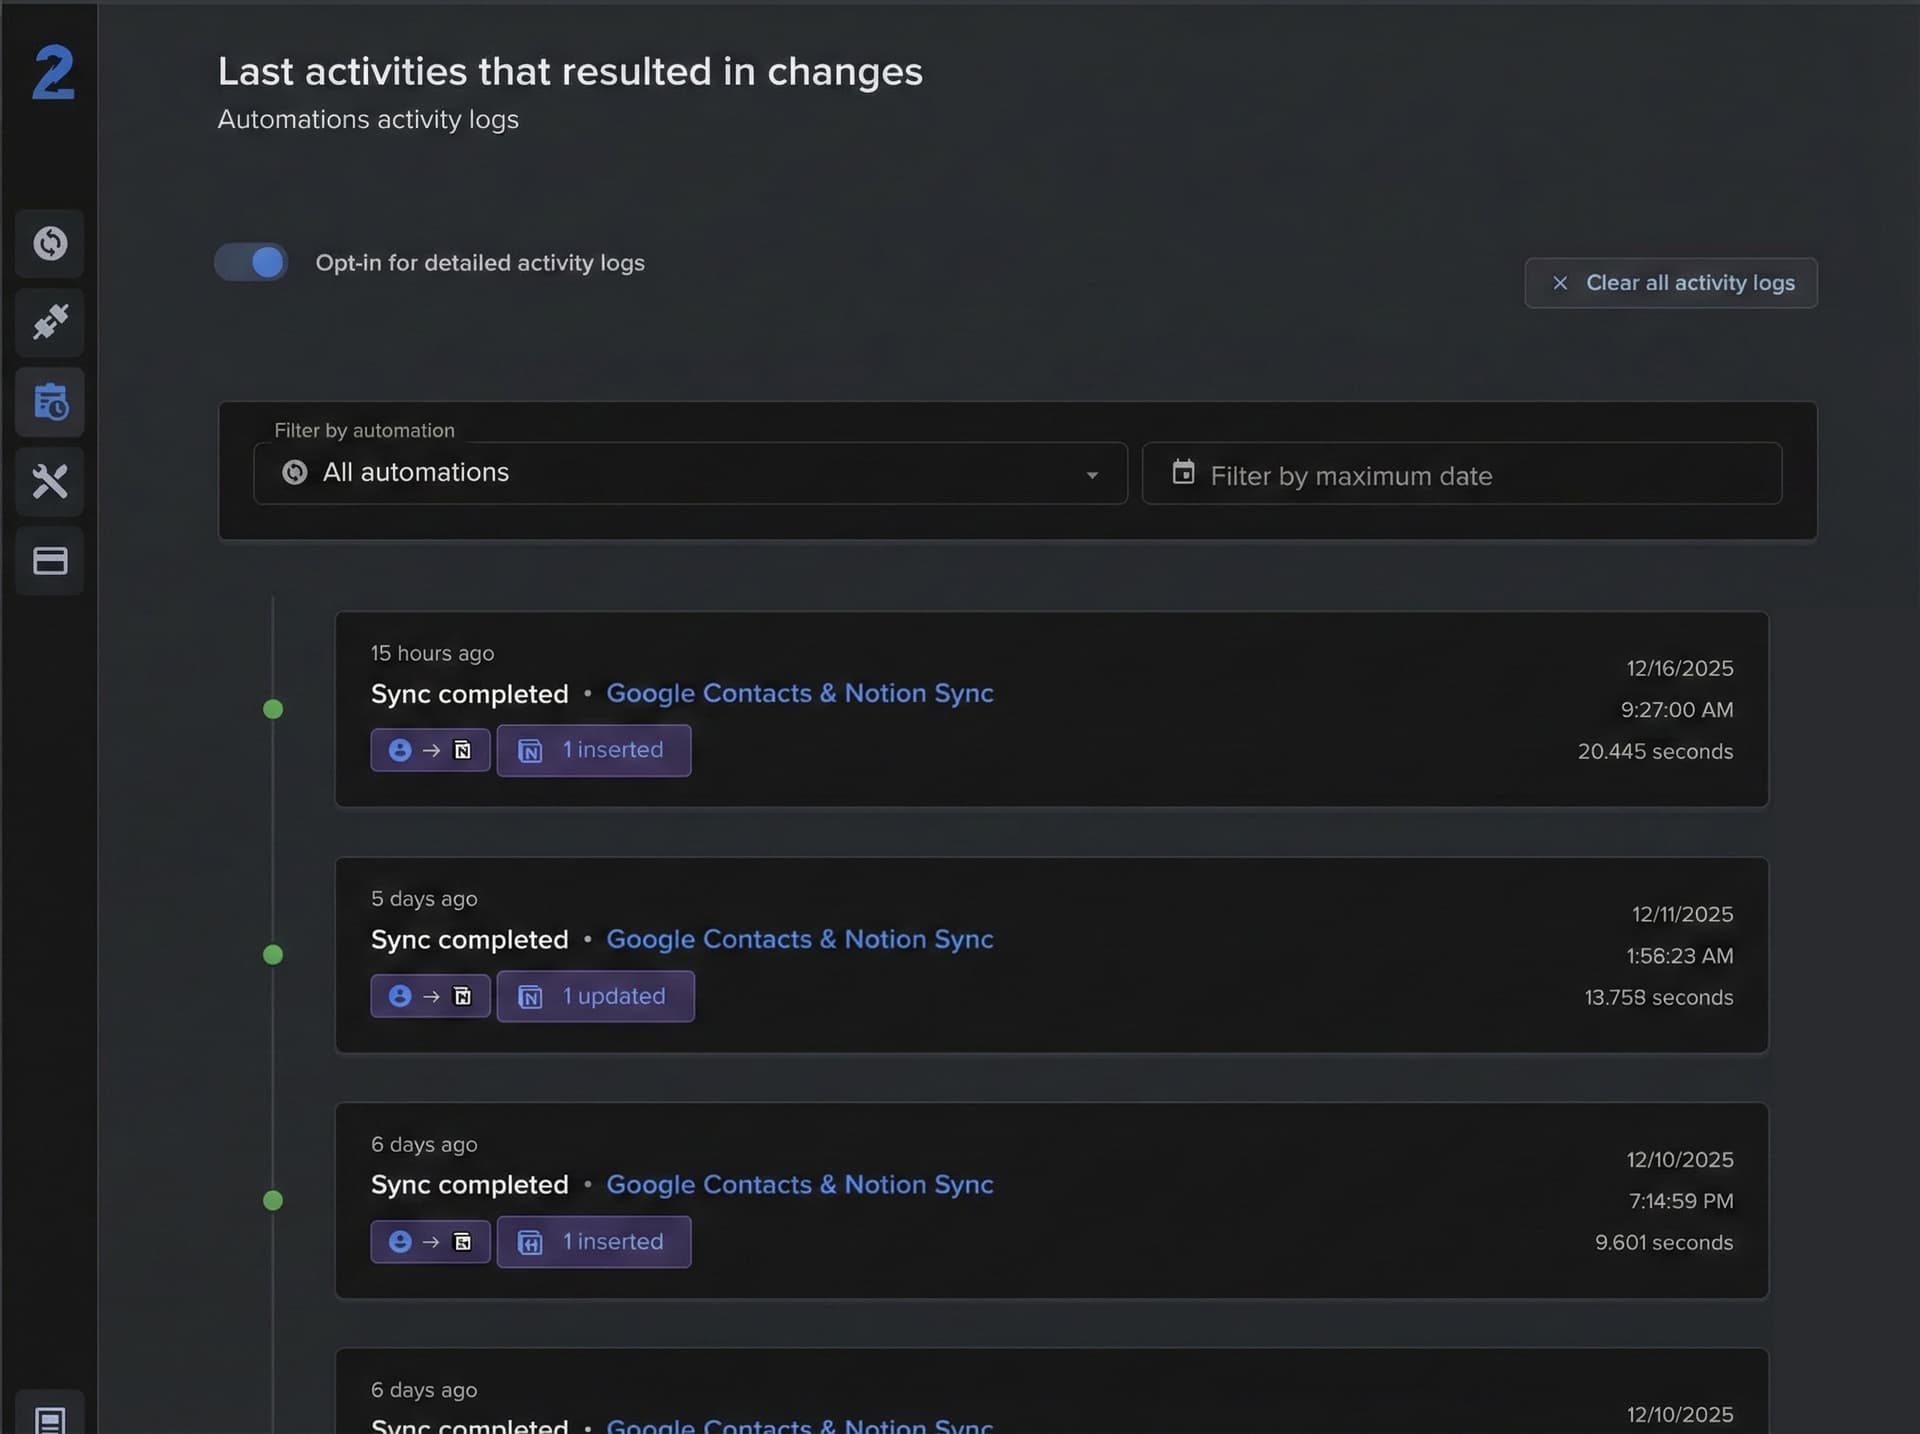Expand the automation filter chevron

click(x=1092, y=475)
